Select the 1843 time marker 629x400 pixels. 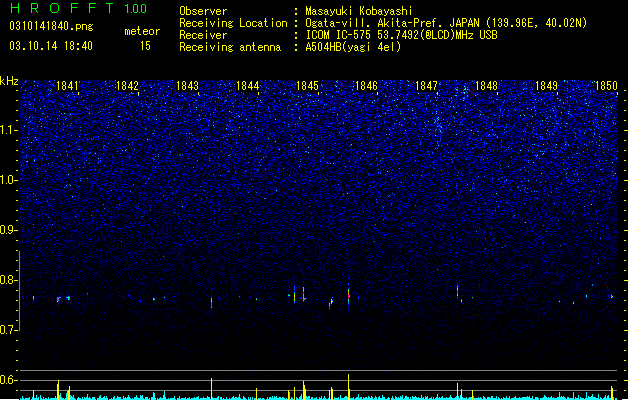click(x=187, y=86)
